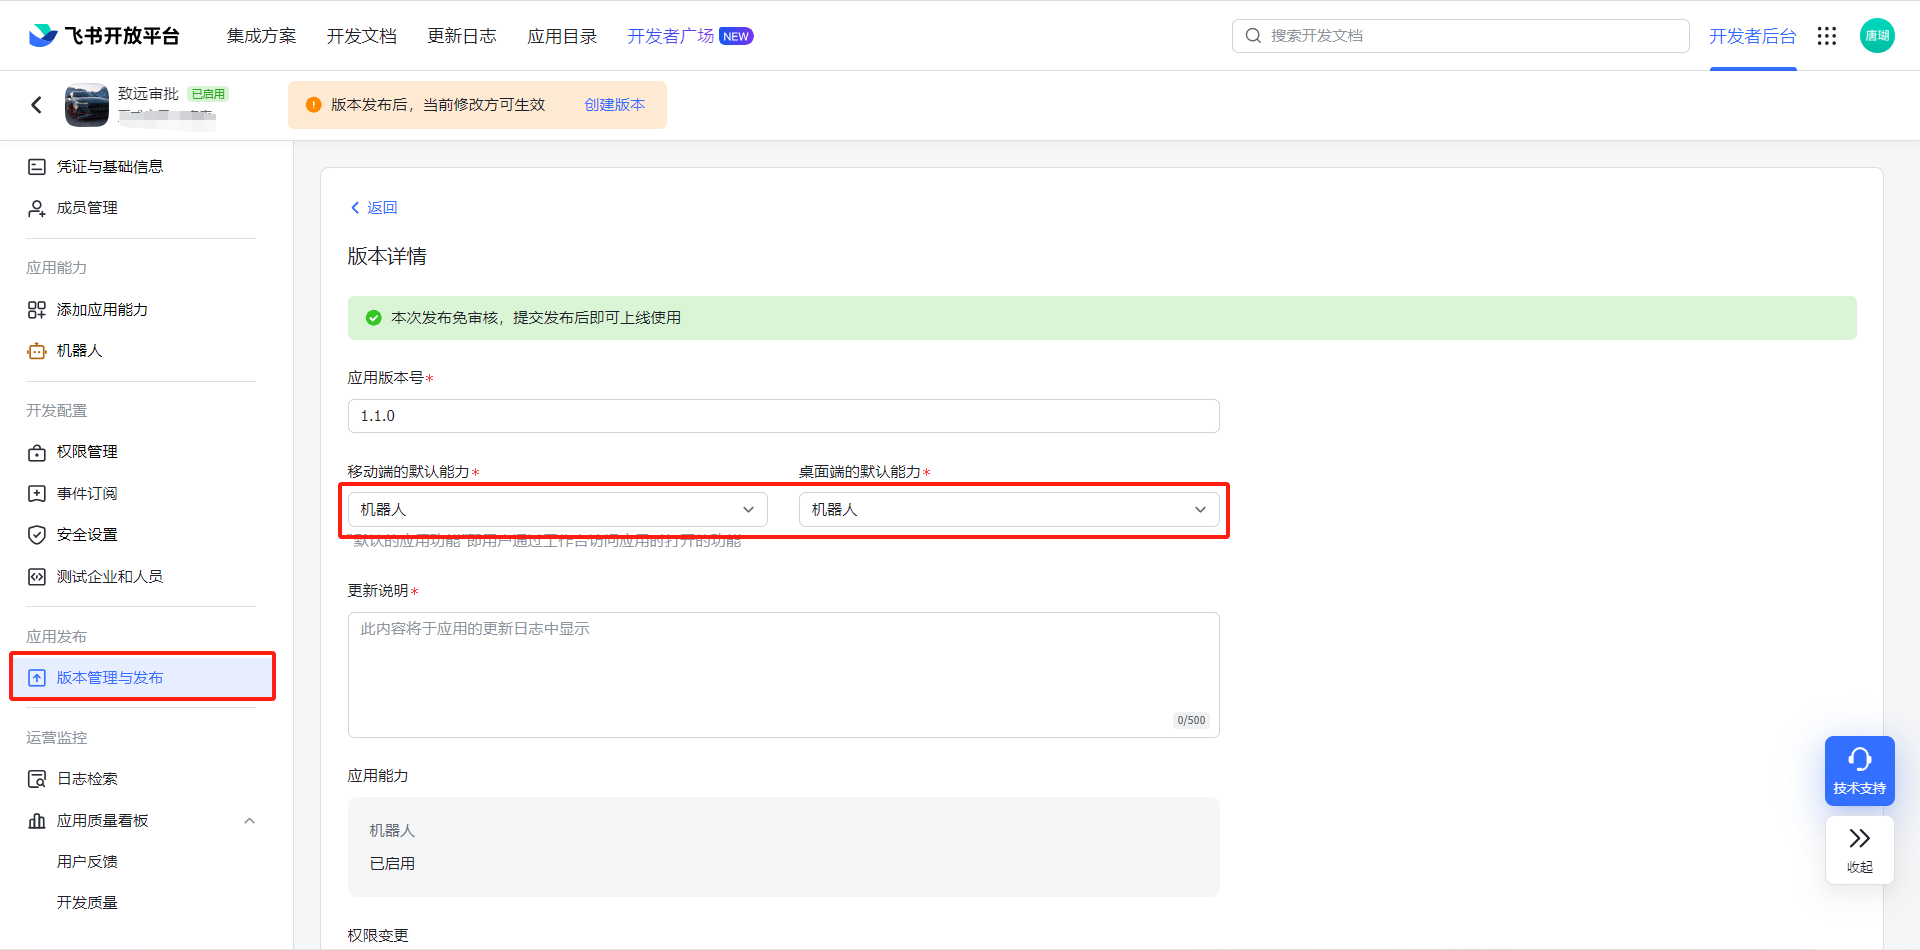Open 安全设置 shield item in sidebar
Viewport: 1920px width, 950px height.
coord(86,535)
